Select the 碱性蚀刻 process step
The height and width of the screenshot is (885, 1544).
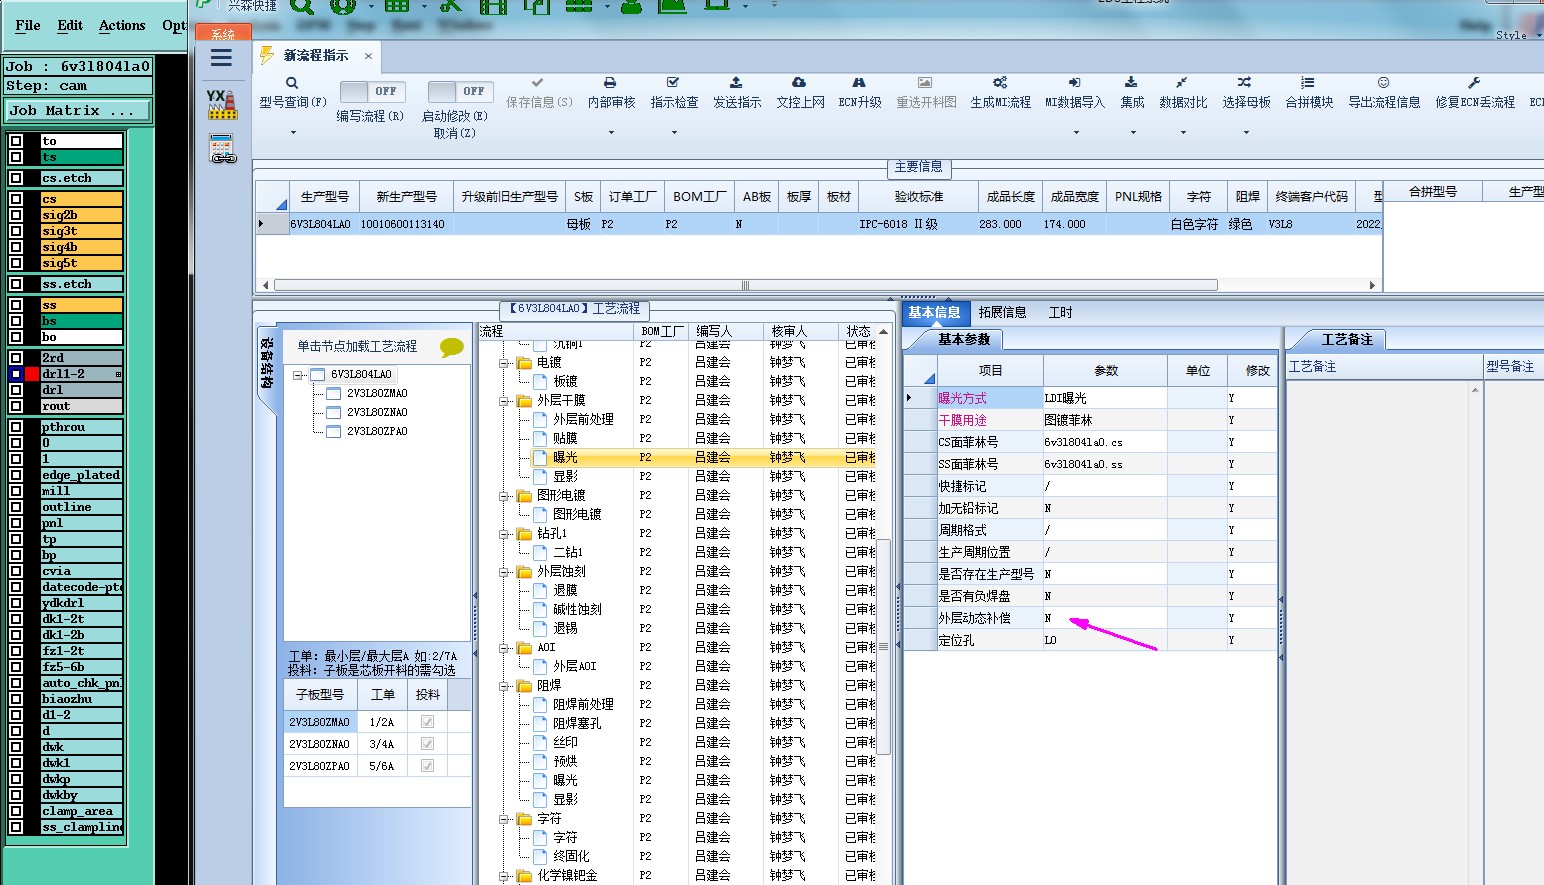pos(577,610)
